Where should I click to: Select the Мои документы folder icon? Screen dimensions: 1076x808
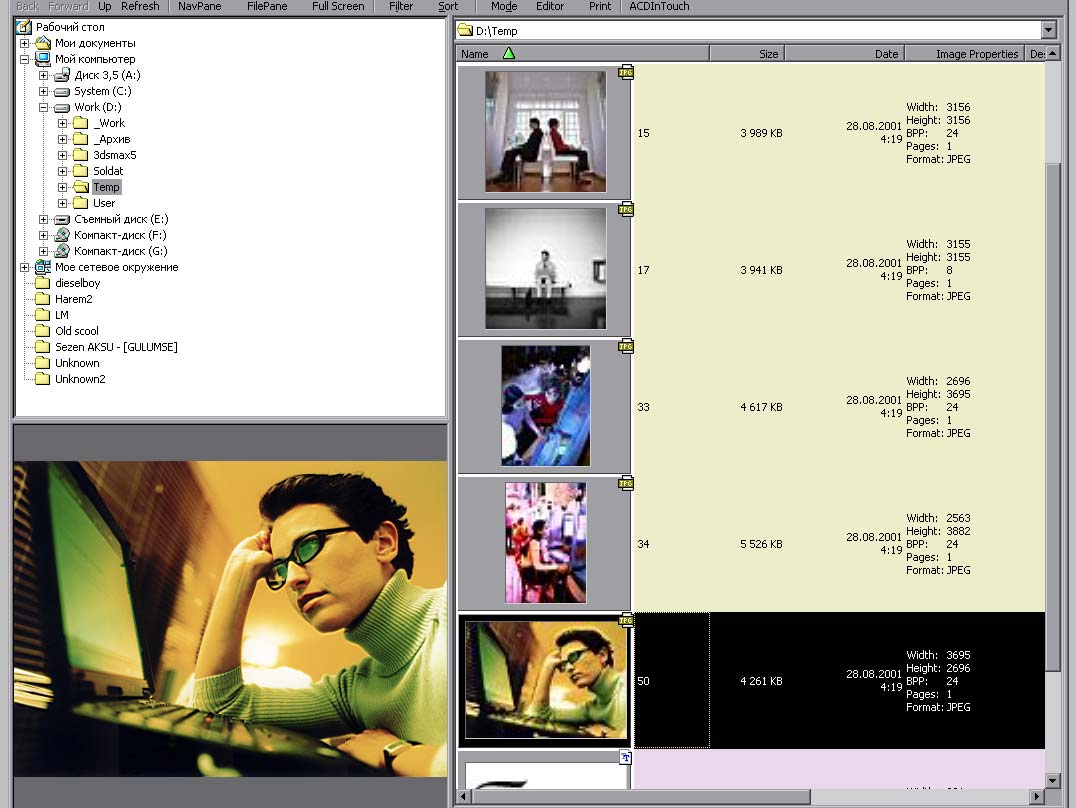[x=43, y=43]
